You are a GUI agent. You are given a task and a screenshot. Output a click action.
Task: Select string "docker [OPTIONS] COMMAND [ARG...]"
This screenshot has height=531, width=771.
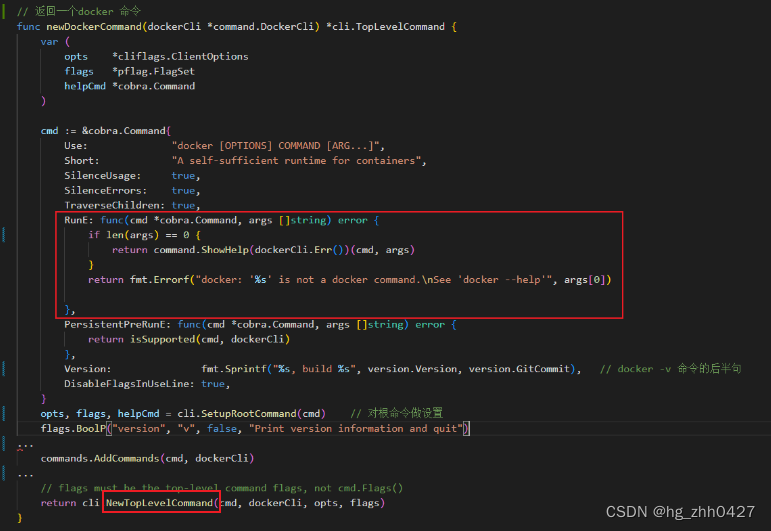point(275,146)
